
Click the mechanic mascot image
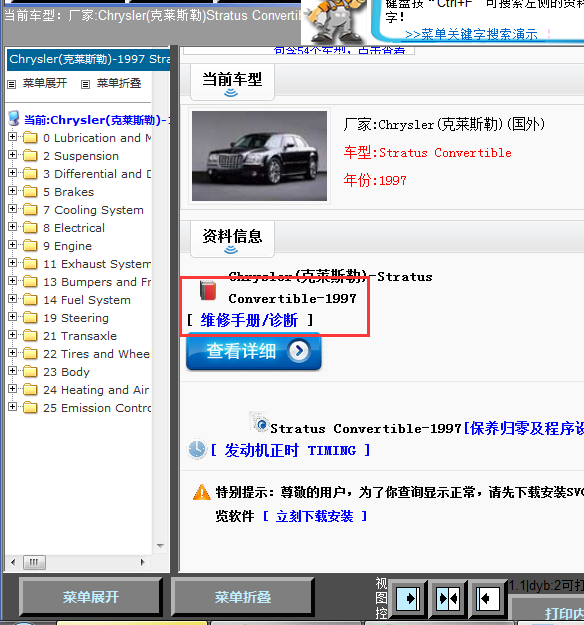pyautogui.click(x=335, y=21)
